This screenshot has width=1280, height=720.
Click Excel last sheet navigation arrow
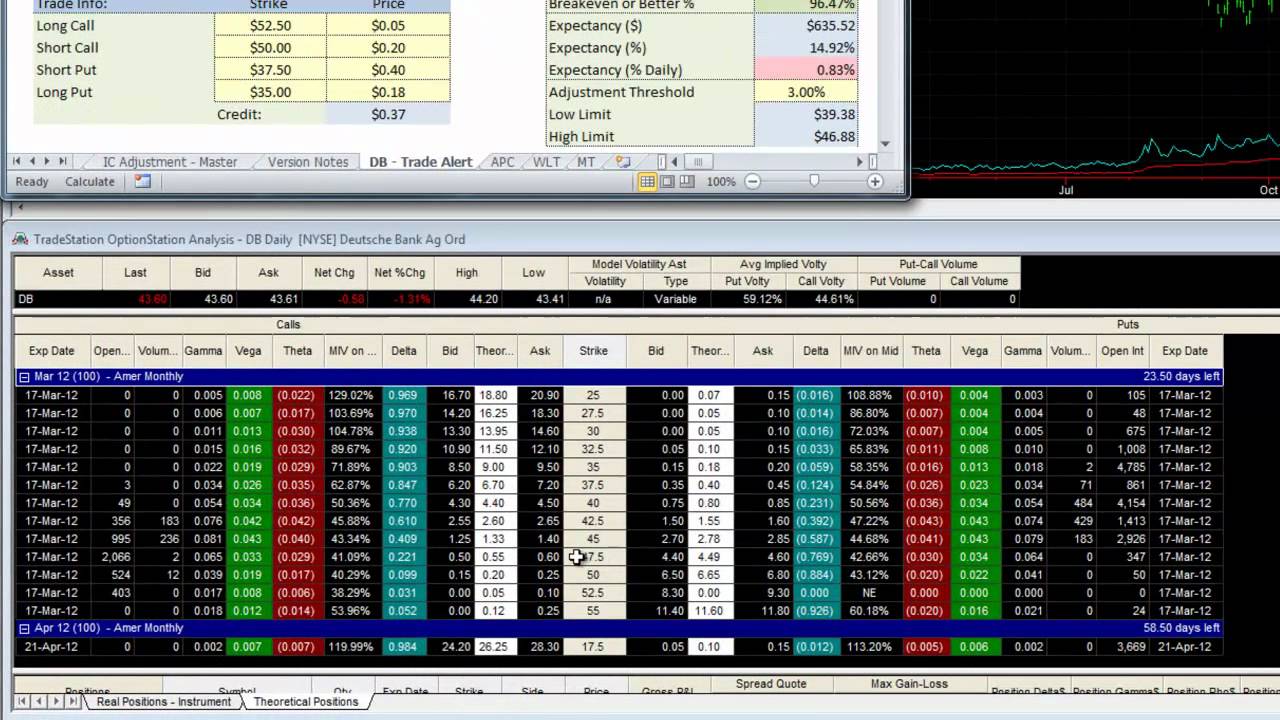(62, 161)
